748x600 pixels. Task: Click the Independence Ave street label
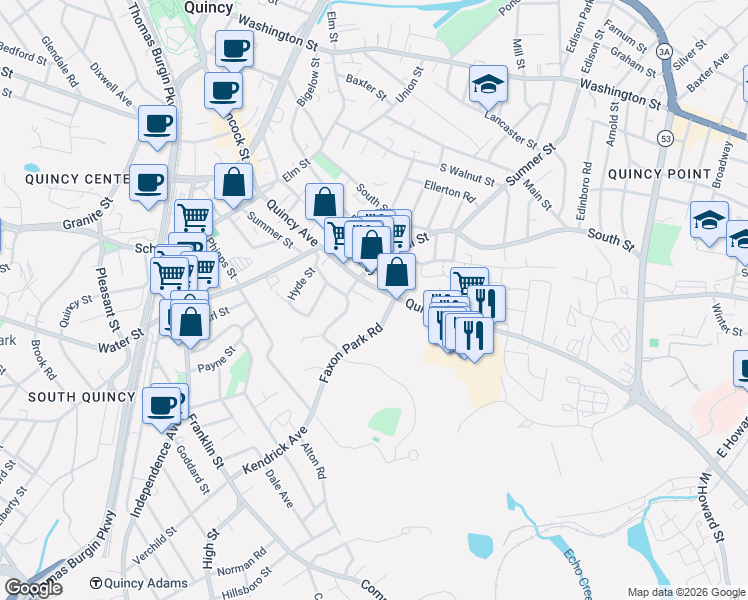click(x=156, y=470)
